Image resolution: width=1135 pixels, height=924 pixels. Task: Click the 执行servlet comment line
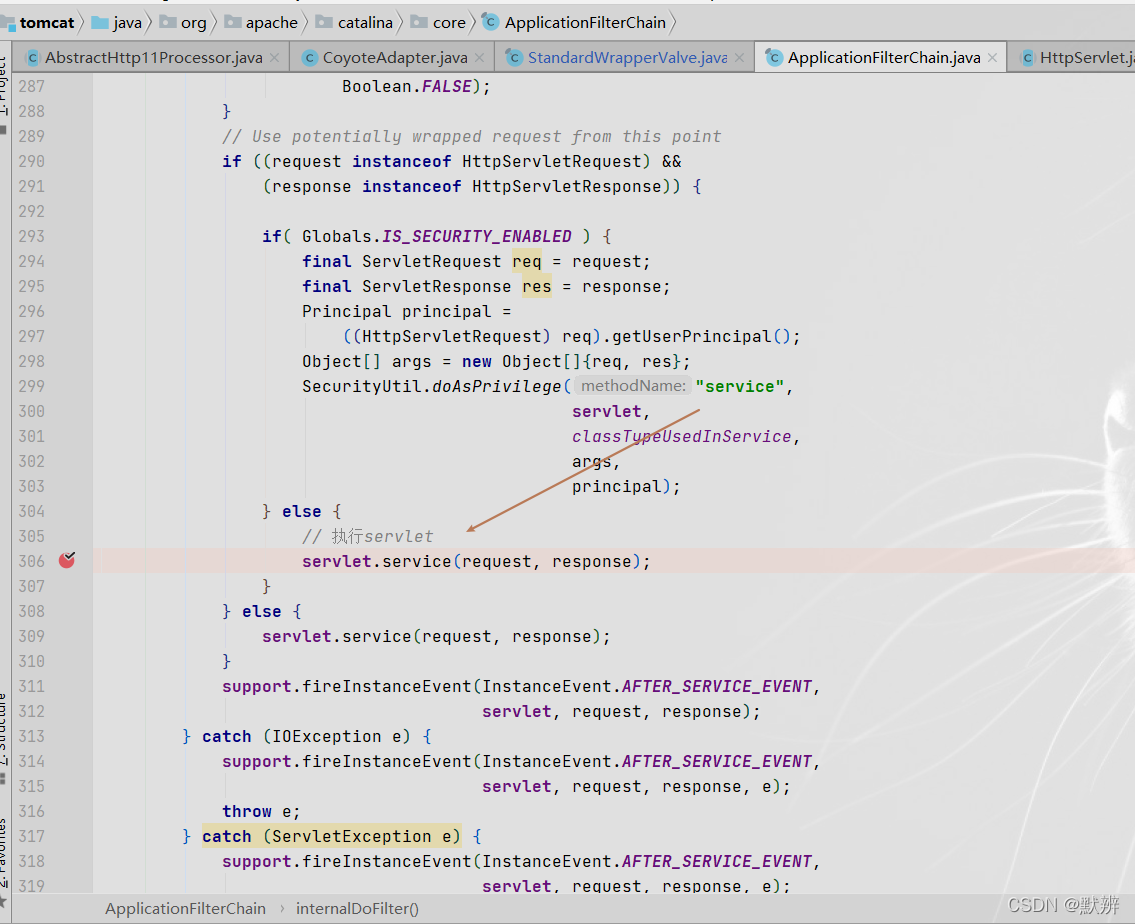point(368,537)
